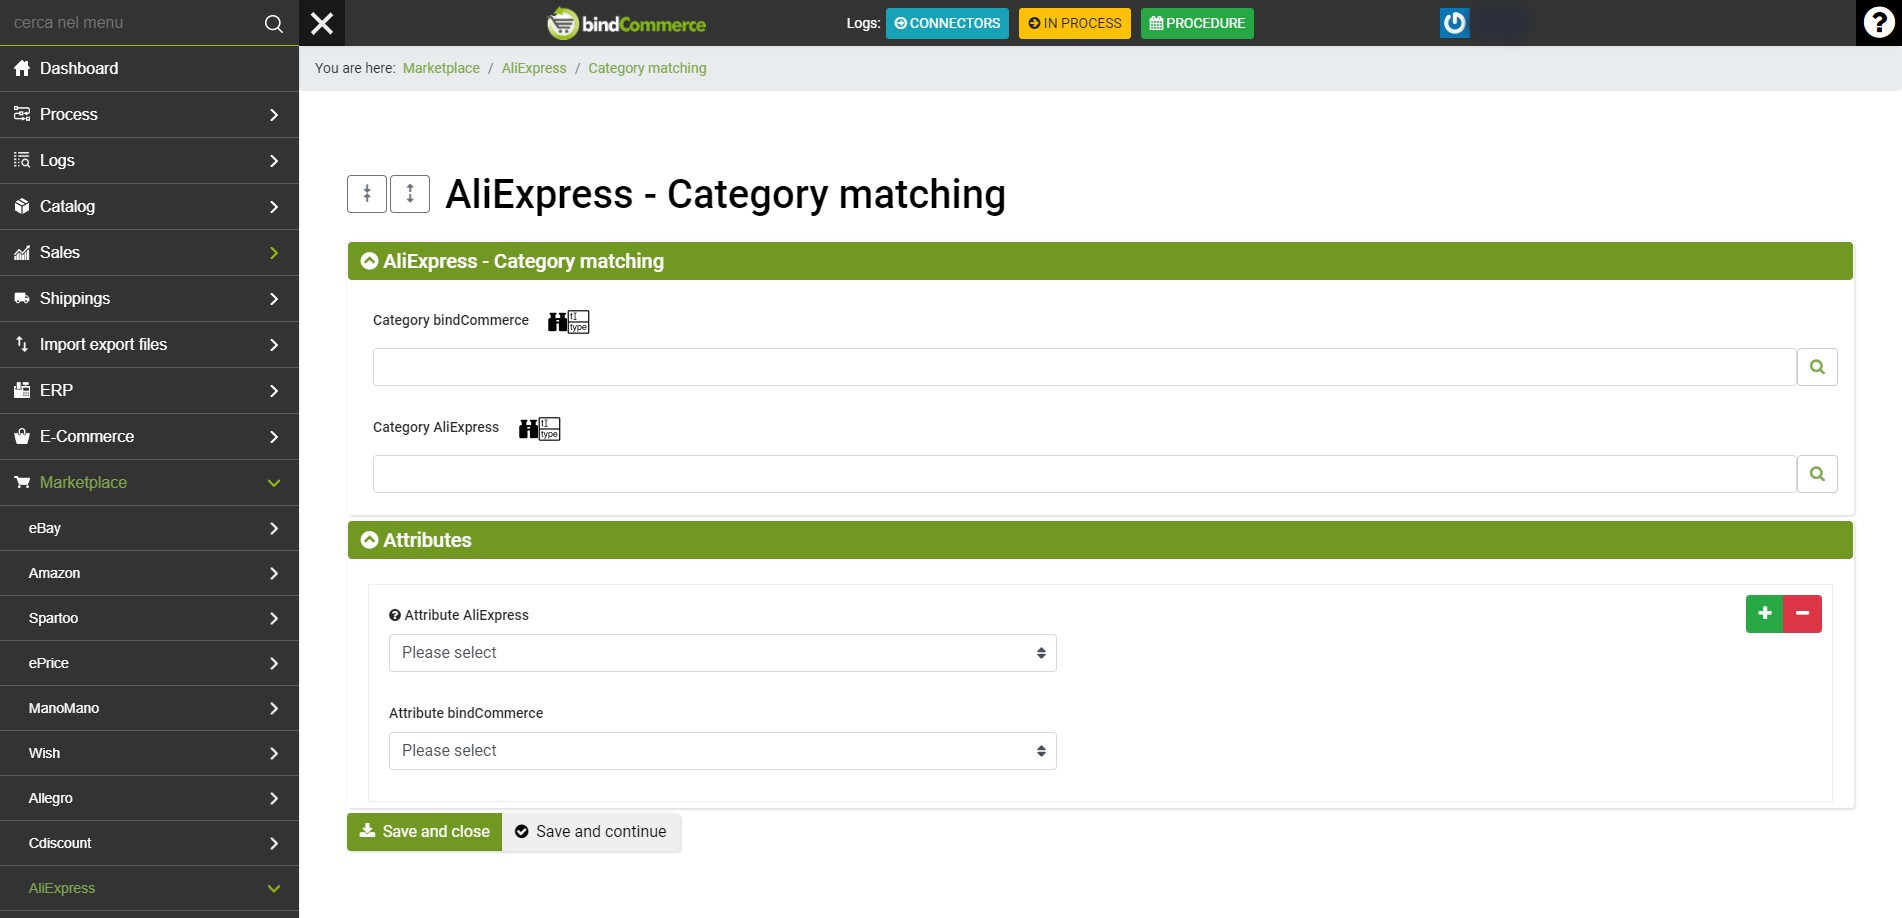This screenshot has width=1902, height=918.
Task: Focus the 'cerca nel menu' search field
Action: (130, 23)
